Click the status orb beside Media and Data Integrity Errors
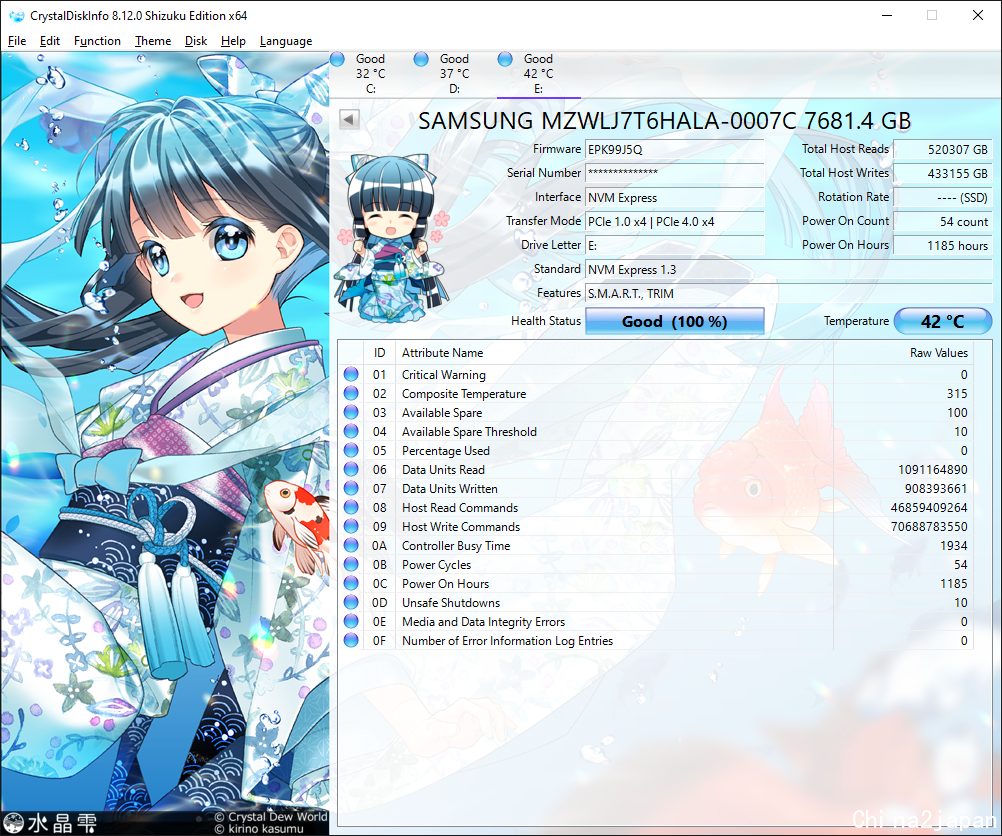This screenshot has width=1002, height=836. tap(351, 621)
